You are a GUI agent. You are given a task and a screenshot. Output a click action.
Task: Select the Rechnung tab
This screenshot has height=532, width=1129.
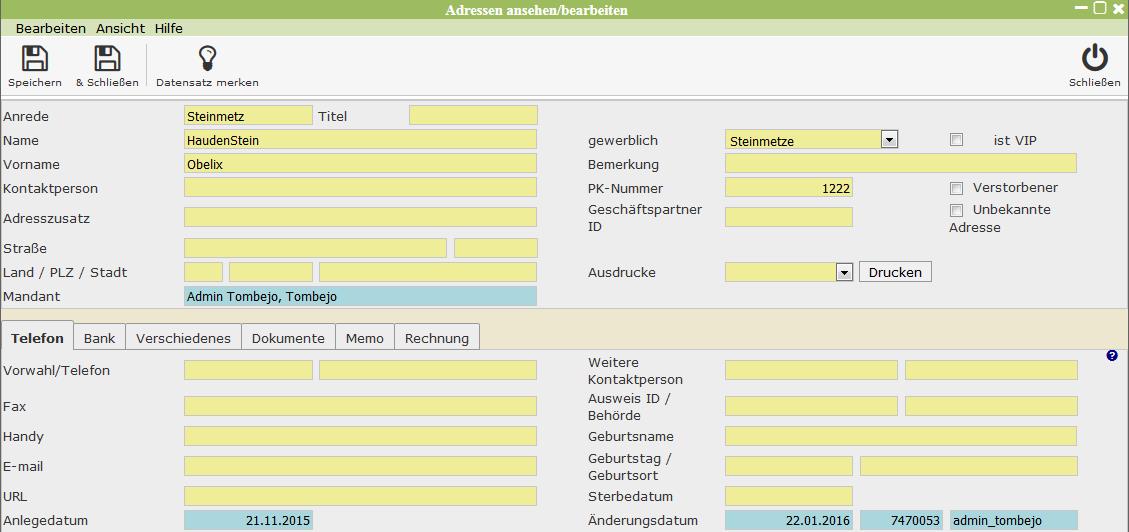437,338
